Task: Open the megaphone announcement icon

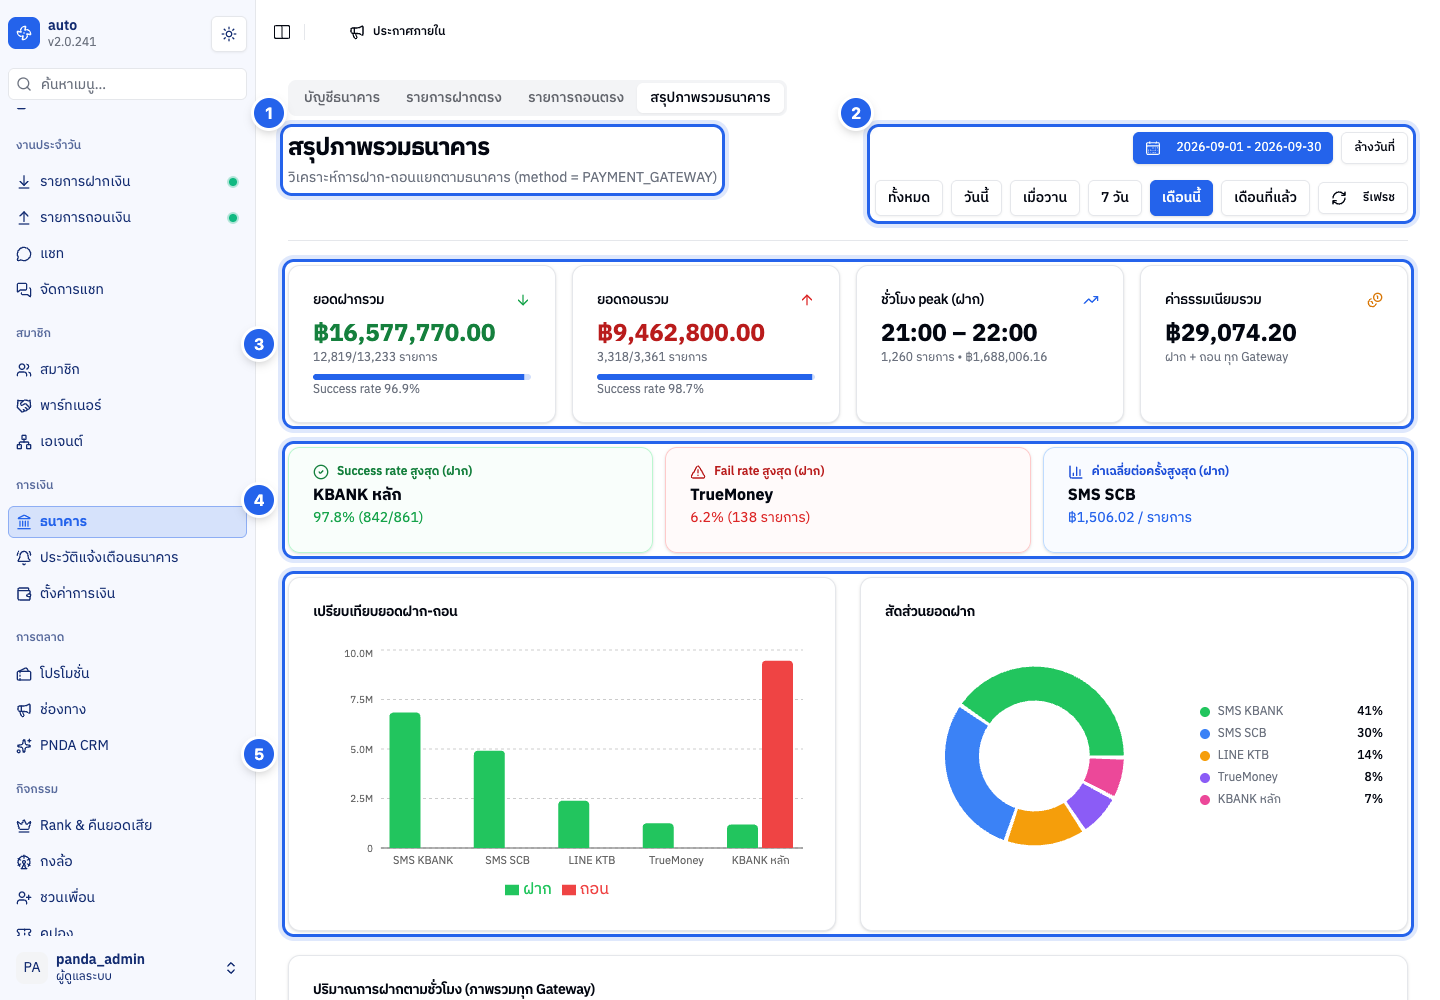Action: [357, 32]
